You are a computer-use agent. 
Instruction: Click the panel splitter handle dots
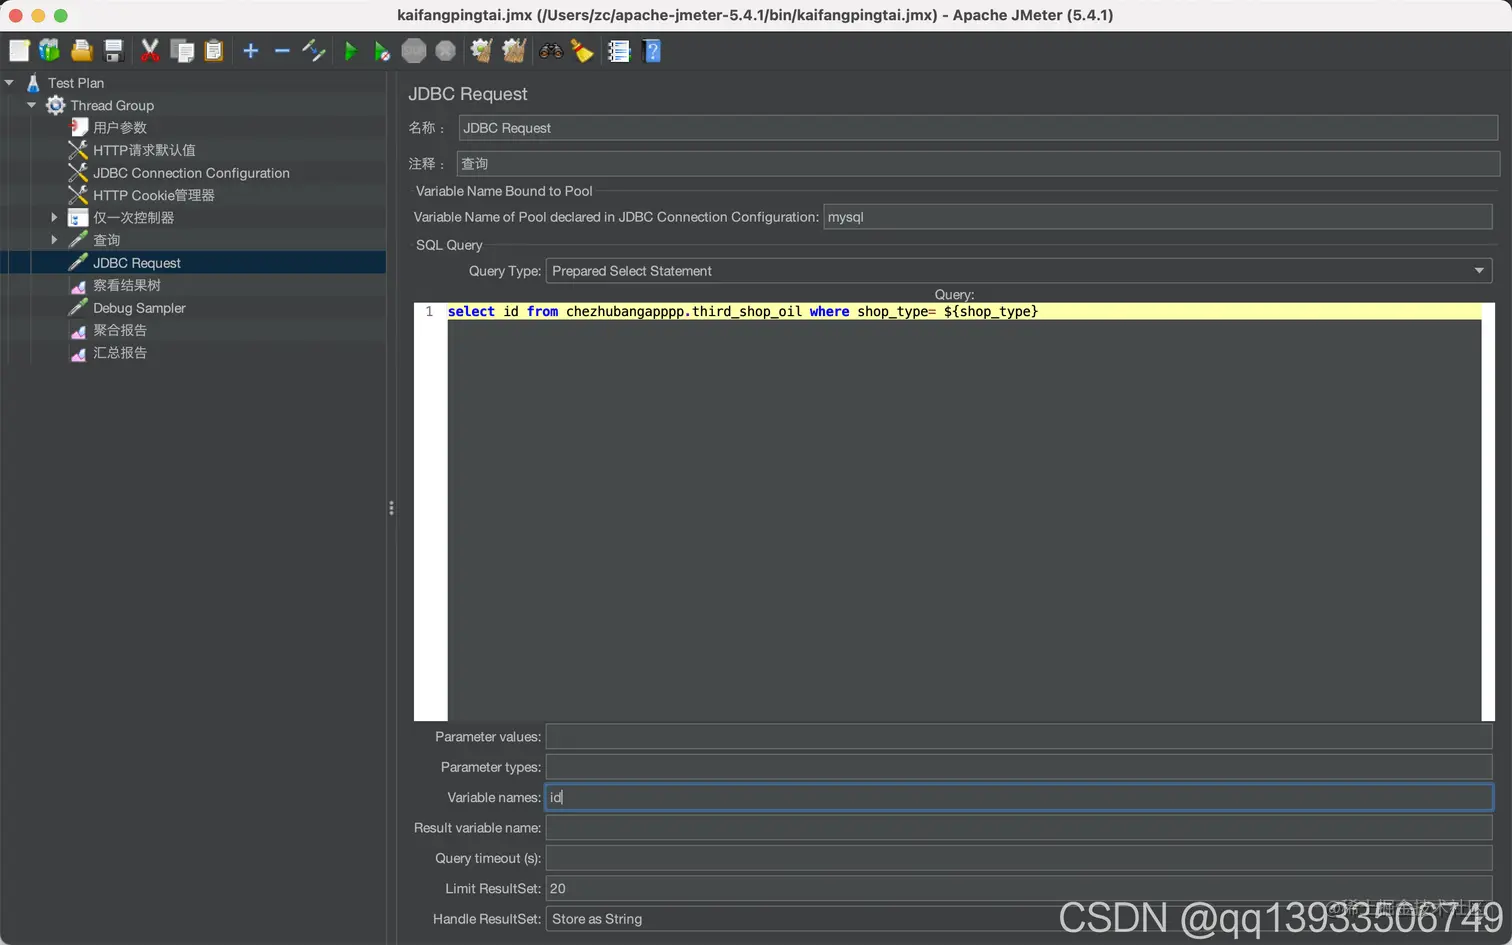(391, 508)
